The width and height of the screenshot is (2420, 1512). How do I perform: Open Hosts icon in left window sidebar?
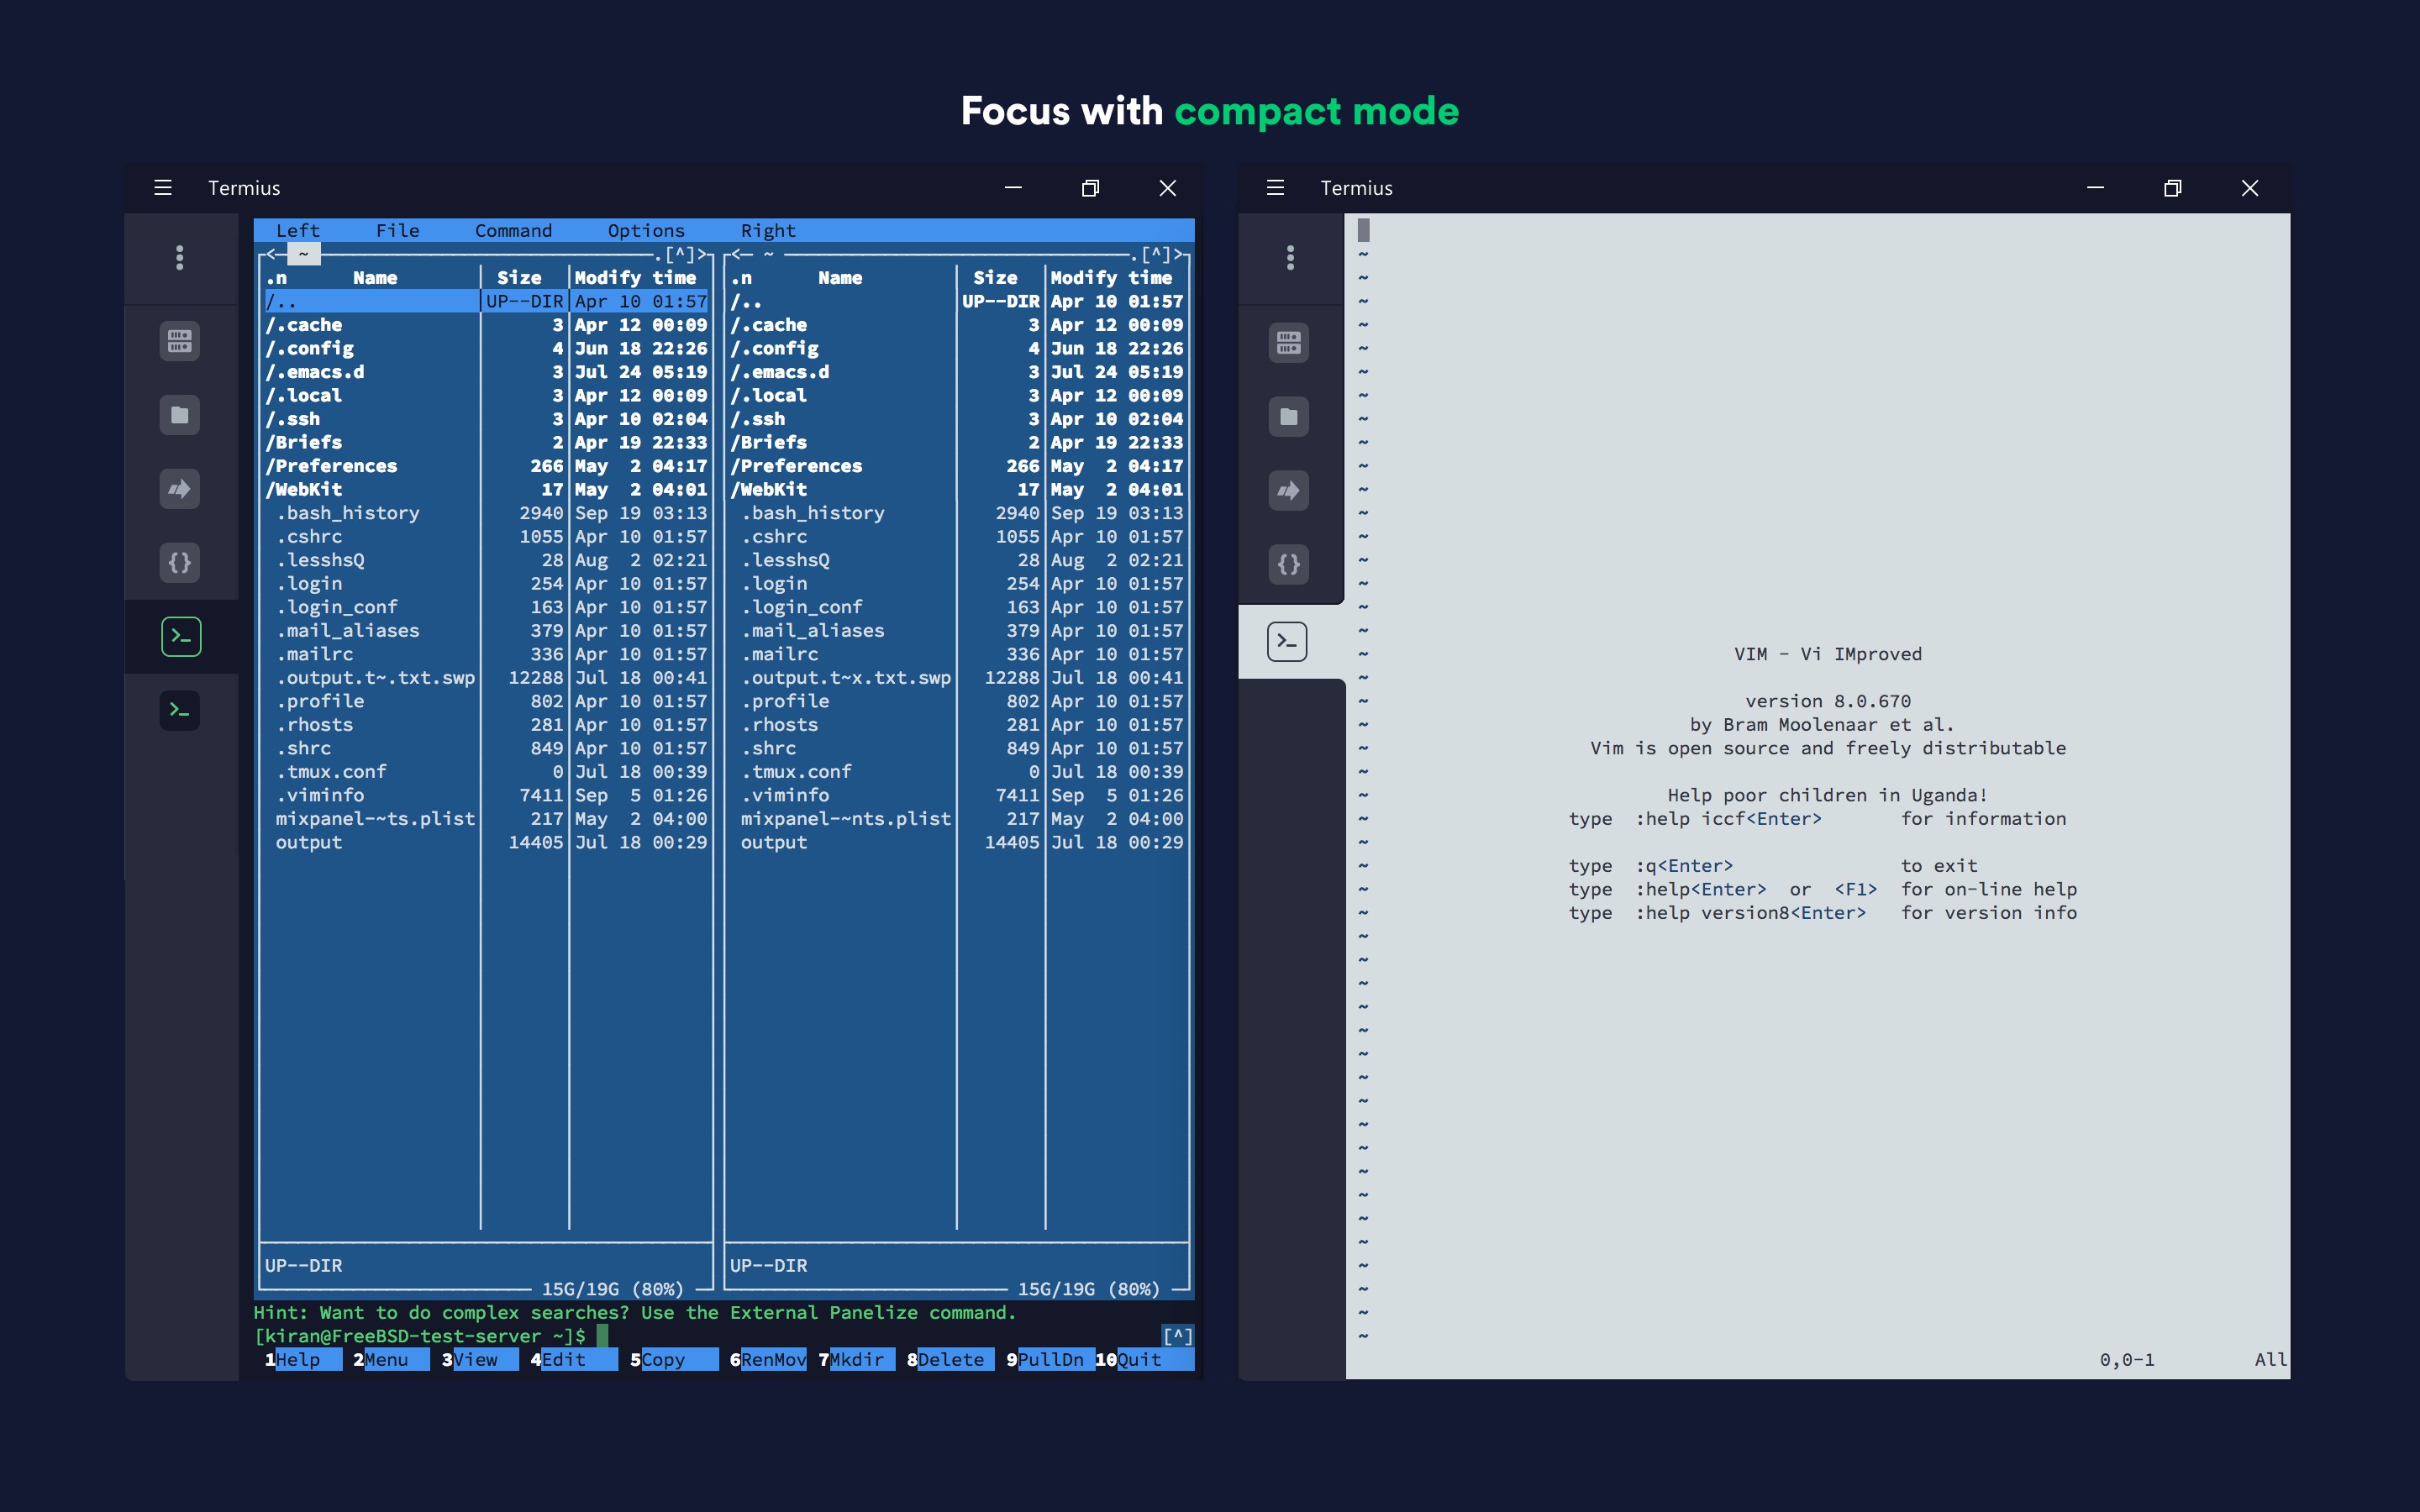pos(180,341)
